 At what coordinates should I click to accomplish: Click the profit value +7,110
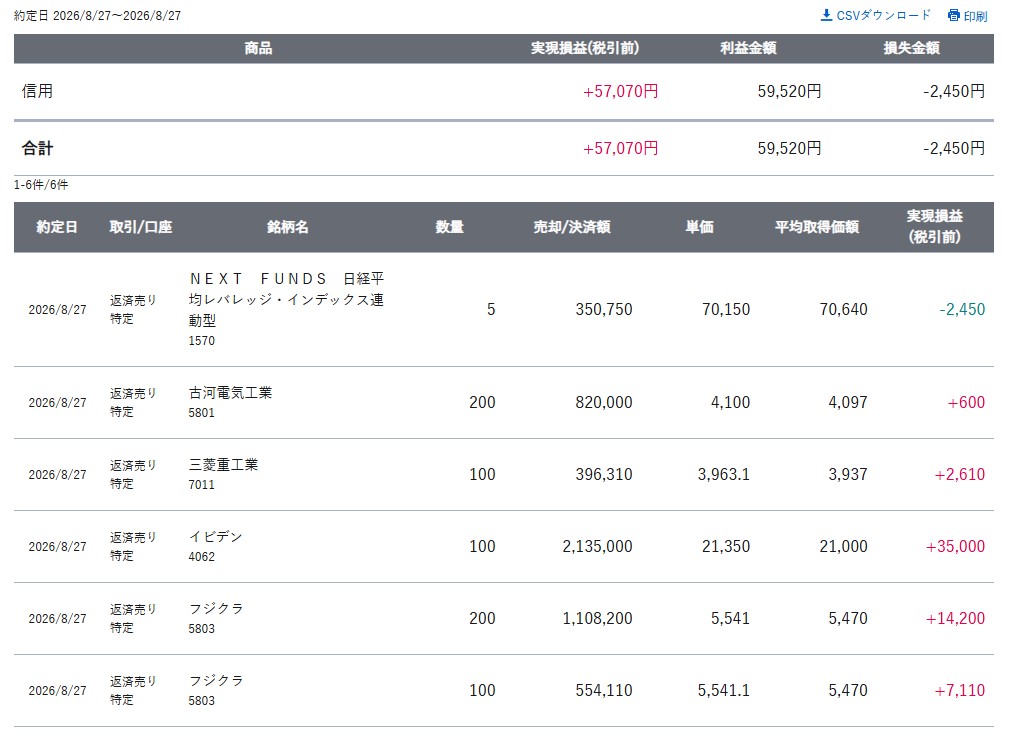click(x=960, y=691)
